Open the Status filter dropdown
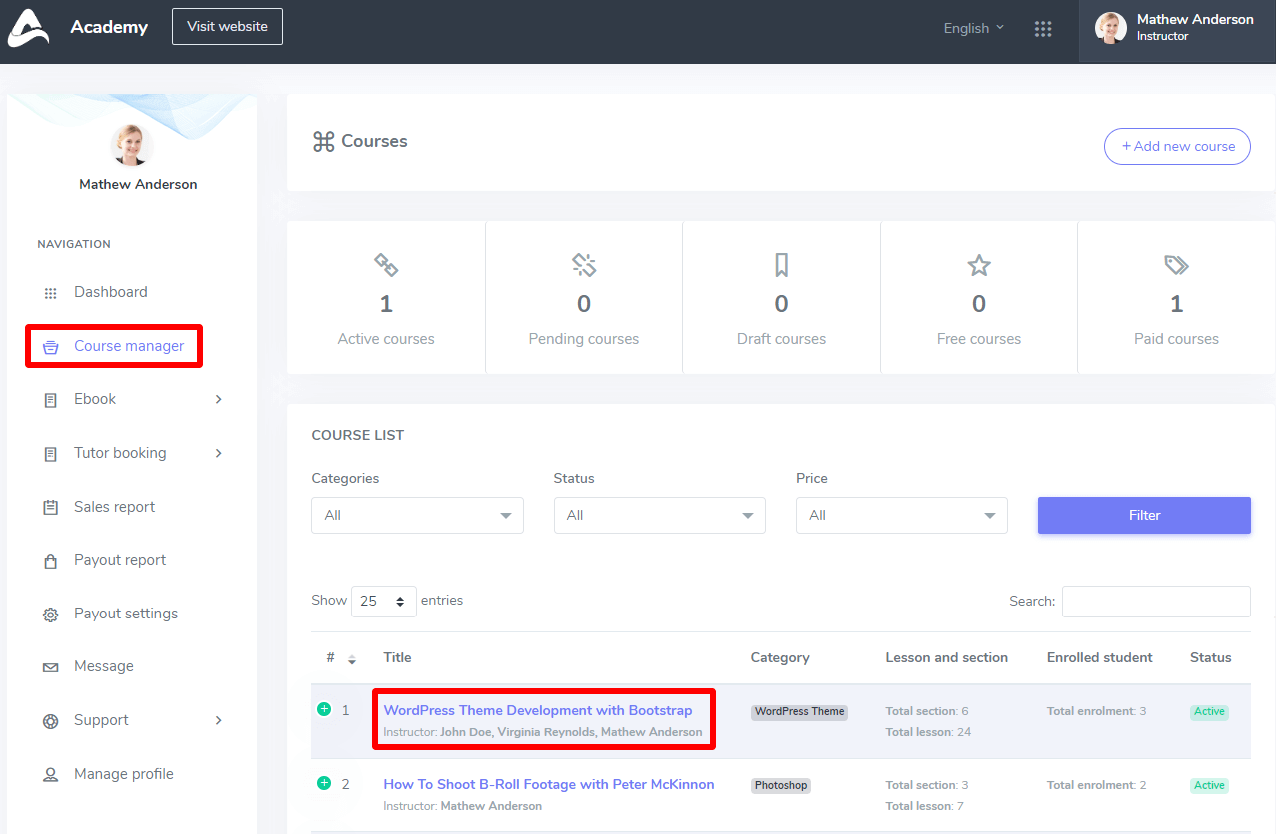The height and width of the screenshot is (834, 1276). [659, 515]
